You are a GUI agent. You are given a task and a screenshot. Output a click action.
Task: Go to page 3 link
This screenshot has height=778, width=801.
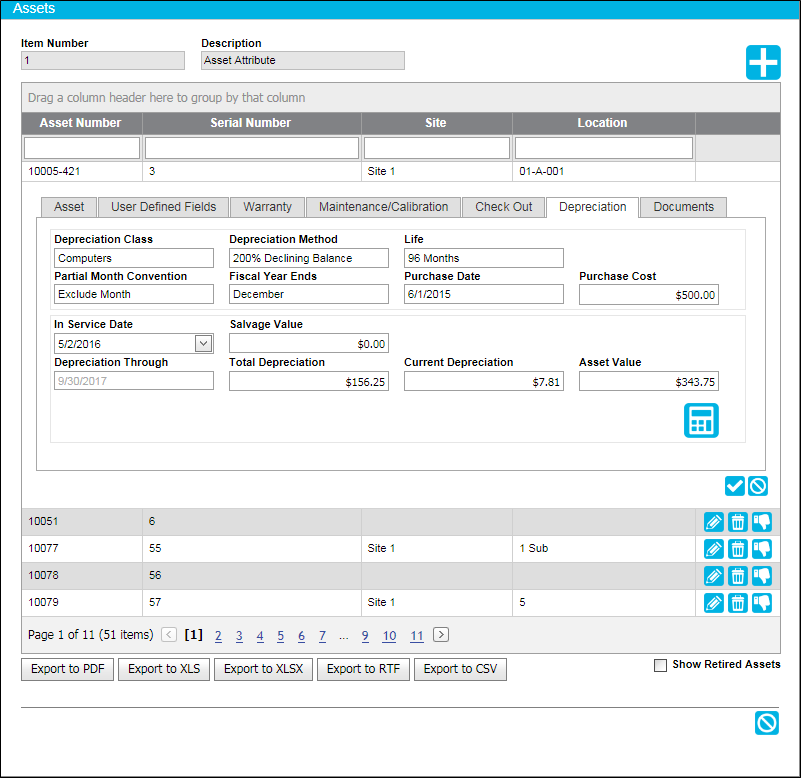point(239,635)
